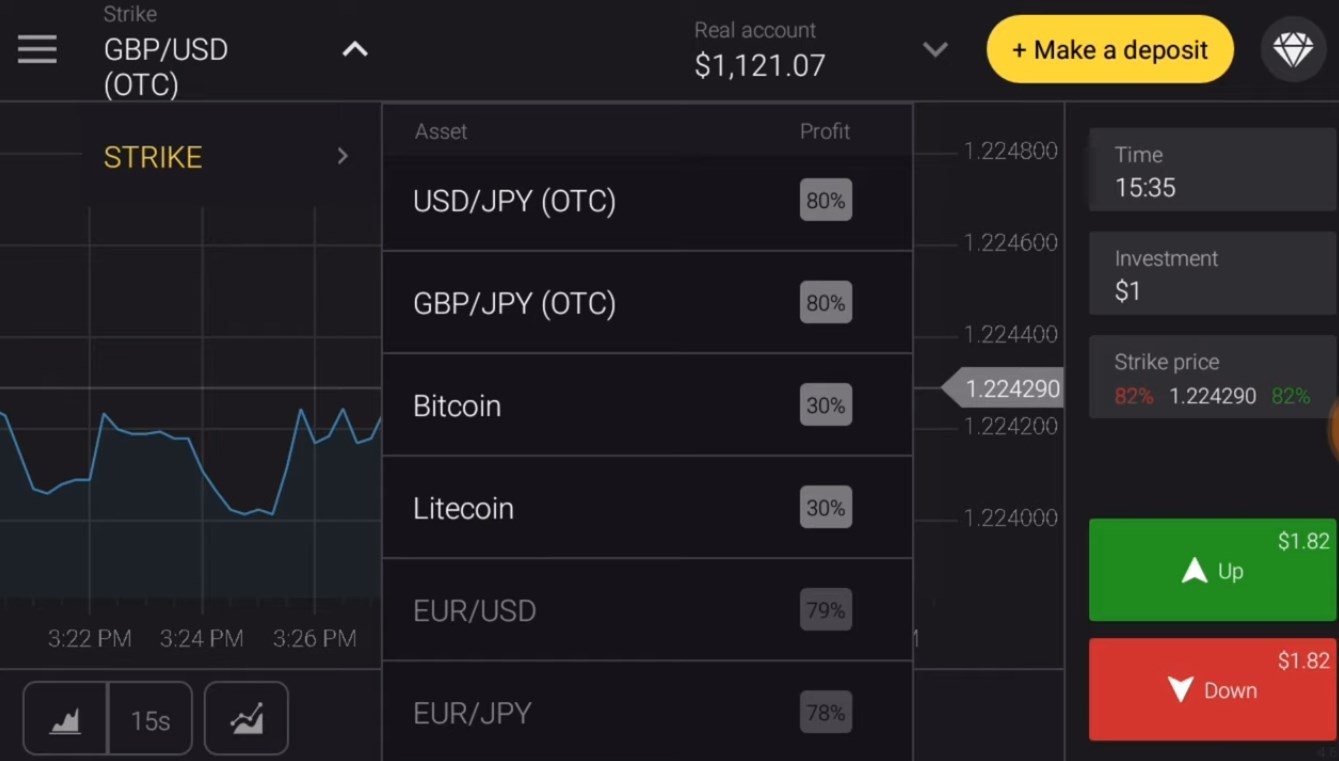Expand the Real account dropdown arrow
This screenshot has height=761, width=1339.
pos(934,49)
